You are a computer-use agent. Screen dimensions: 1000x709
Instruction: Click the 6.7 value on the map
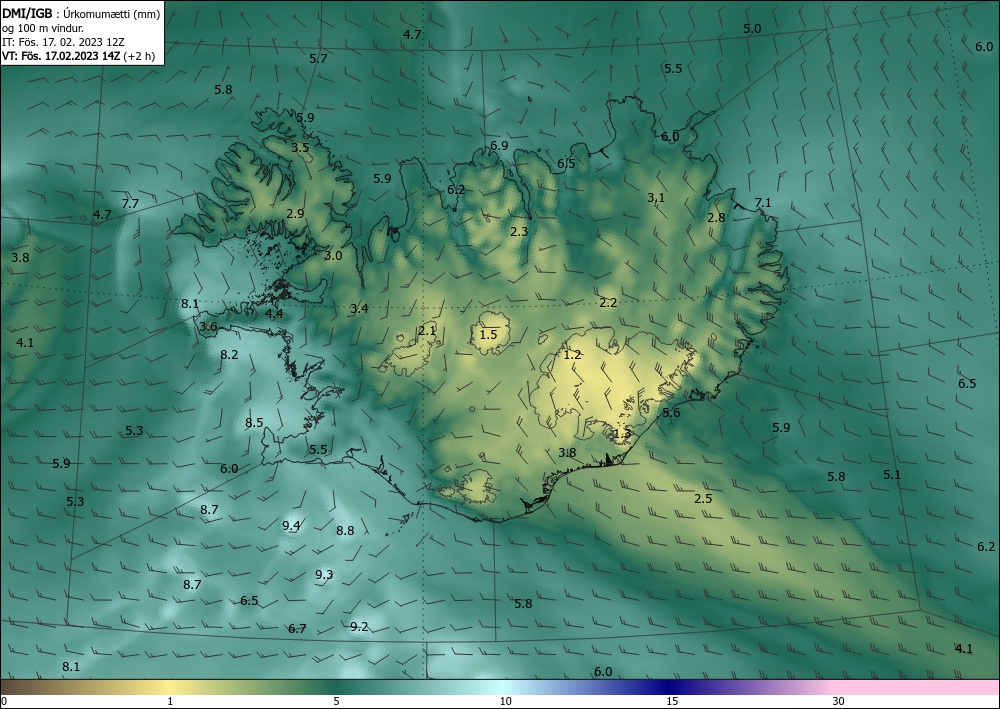coord(297,629)
